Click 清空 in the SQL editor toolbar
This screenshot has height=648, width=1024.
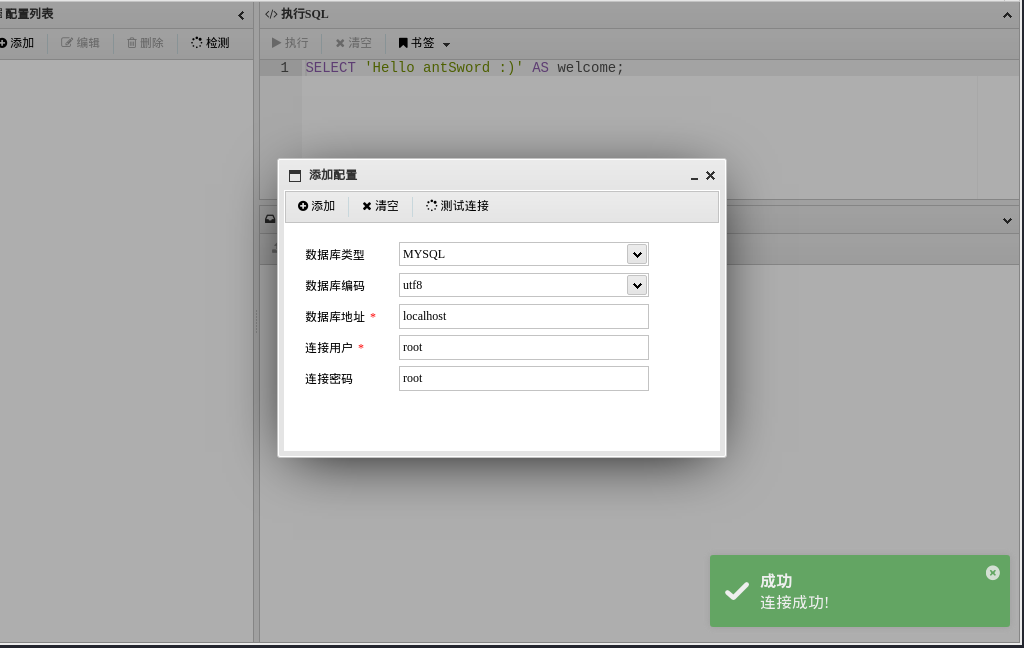353,43
